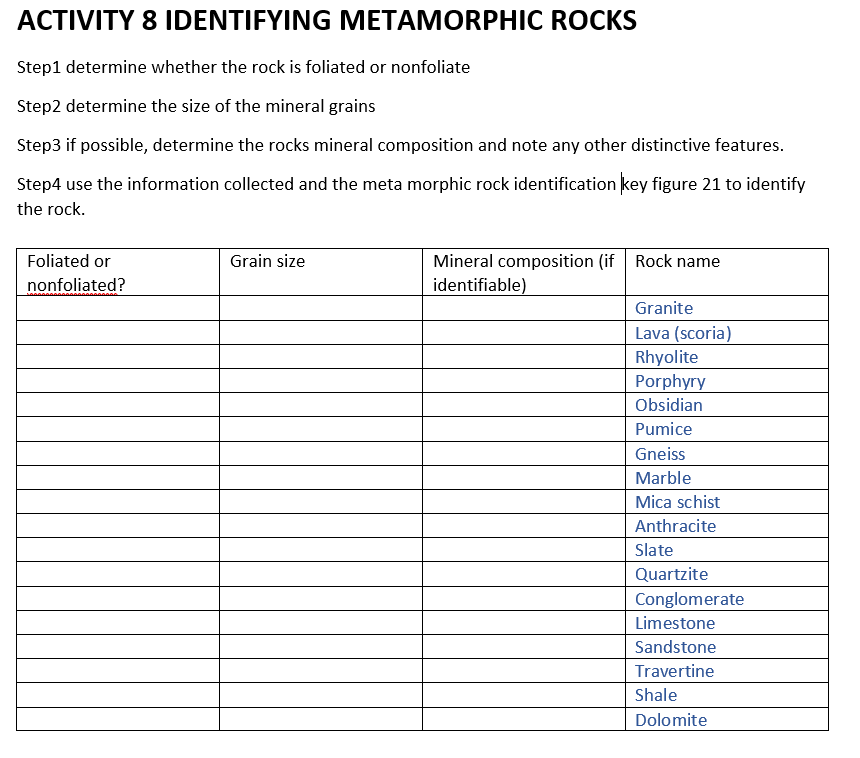Open the Quartzite hyperlink
This screenshot has height=758, width=860.
tap(667, 574)
